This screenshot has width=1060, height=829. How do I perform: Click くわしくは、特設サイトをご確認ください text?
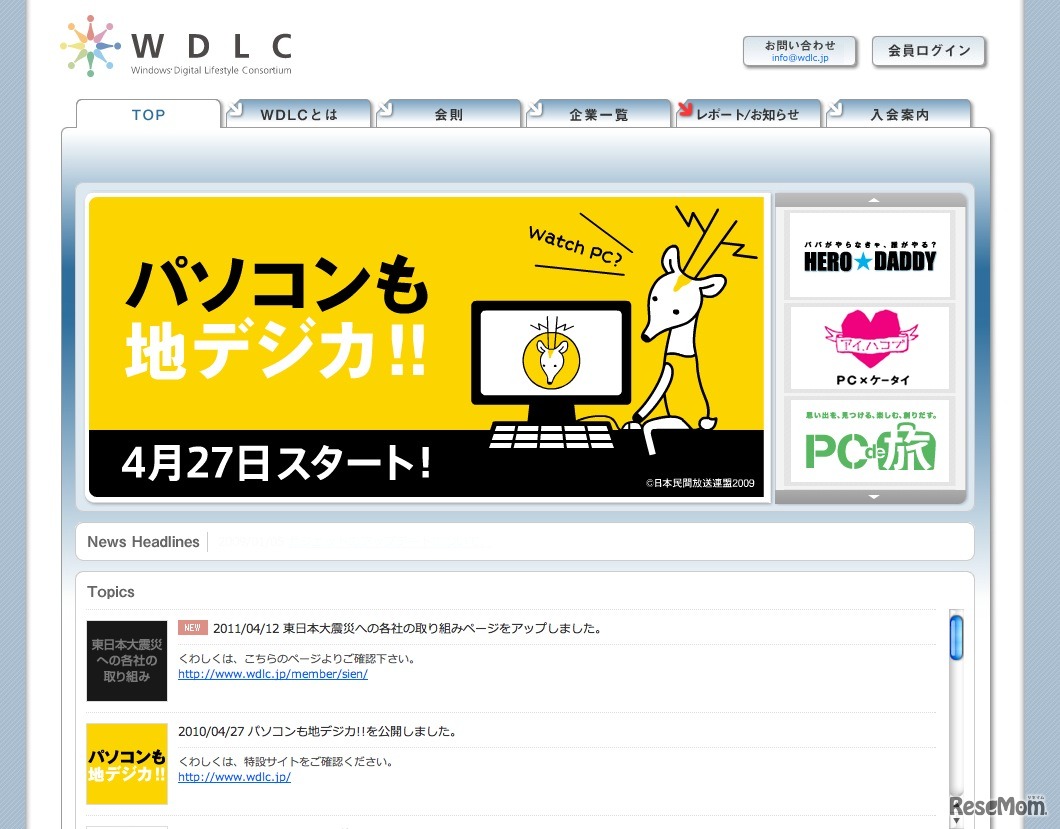coord(286,761)
